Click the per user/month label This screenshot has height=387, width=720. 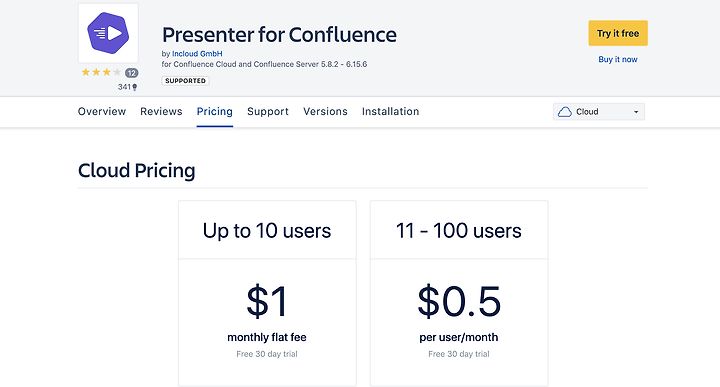pyautogui.click(x=459, y=337)
